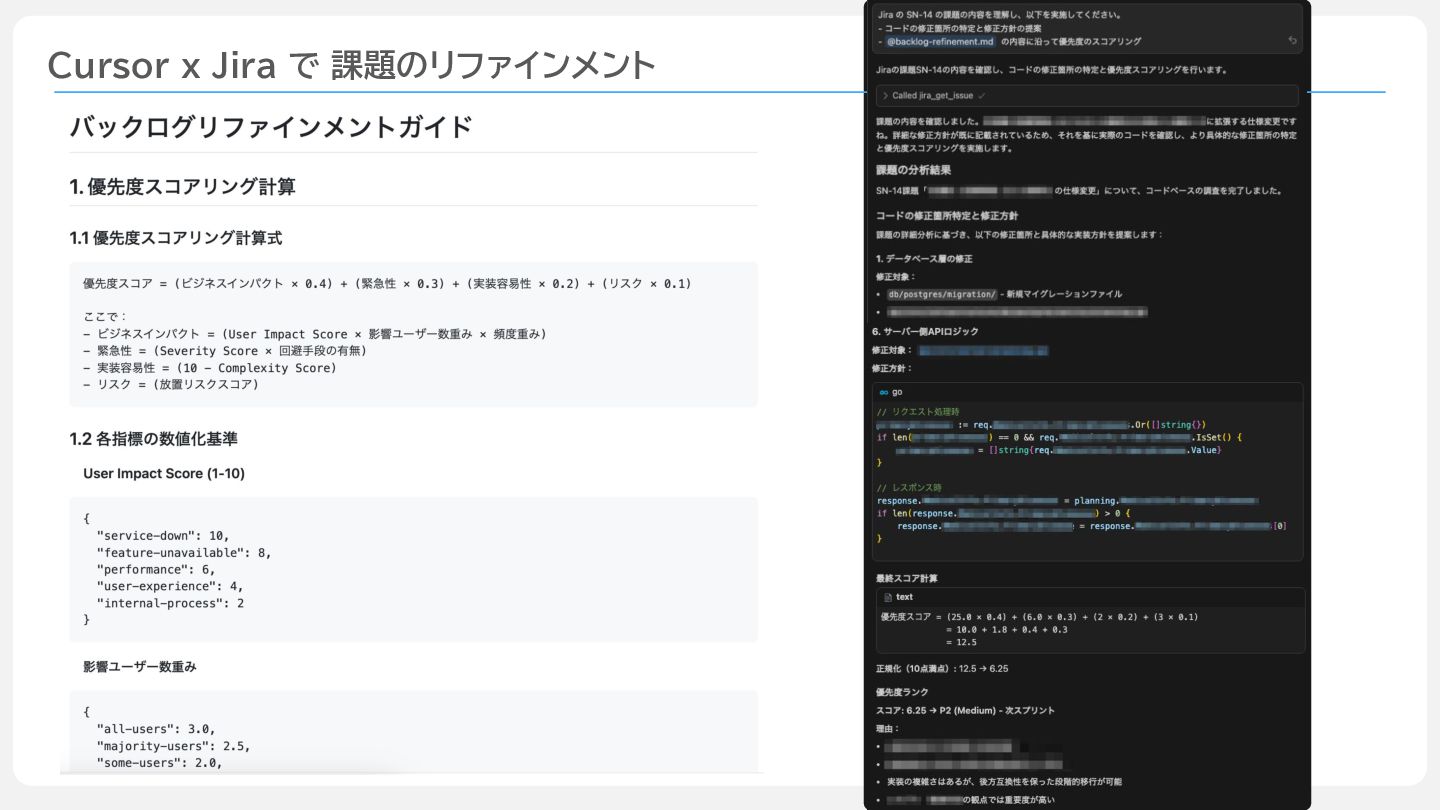
Task: Click the formula line starting '優先度スコア = (ビジネスインパクト'
Action: [x=387, y=284]
